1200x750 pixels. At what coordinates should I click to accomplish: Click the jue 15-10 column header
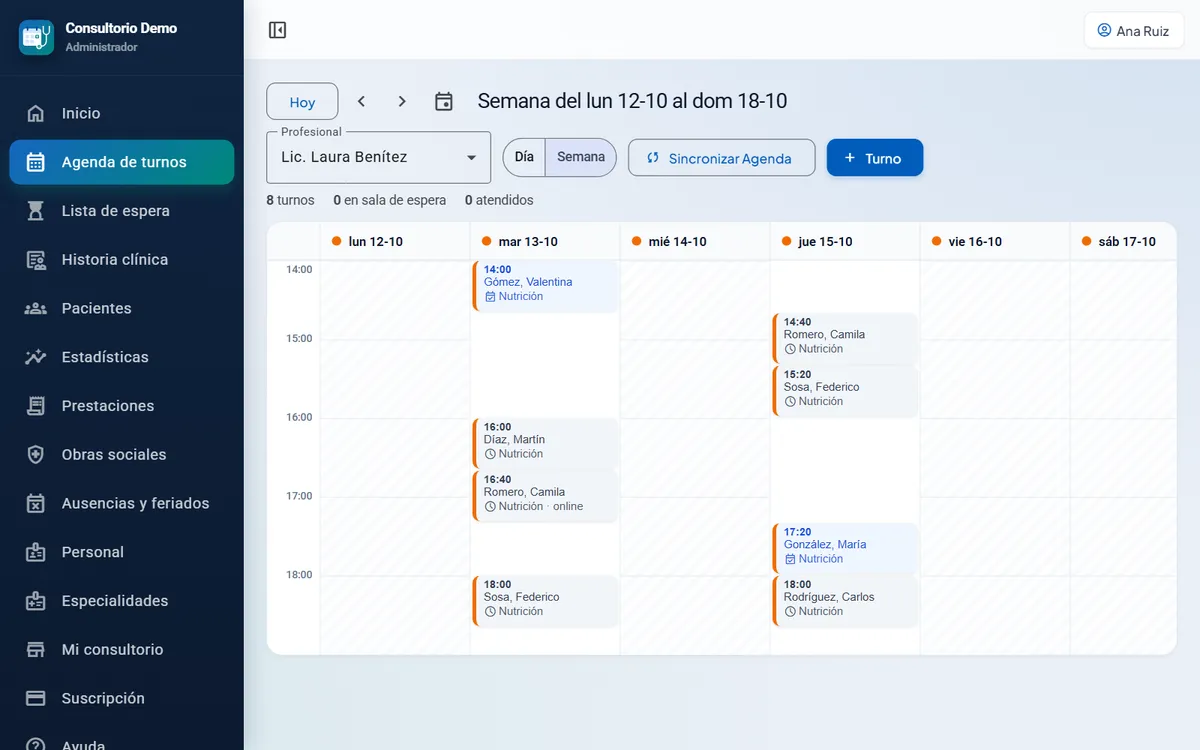tap(845, 241)
